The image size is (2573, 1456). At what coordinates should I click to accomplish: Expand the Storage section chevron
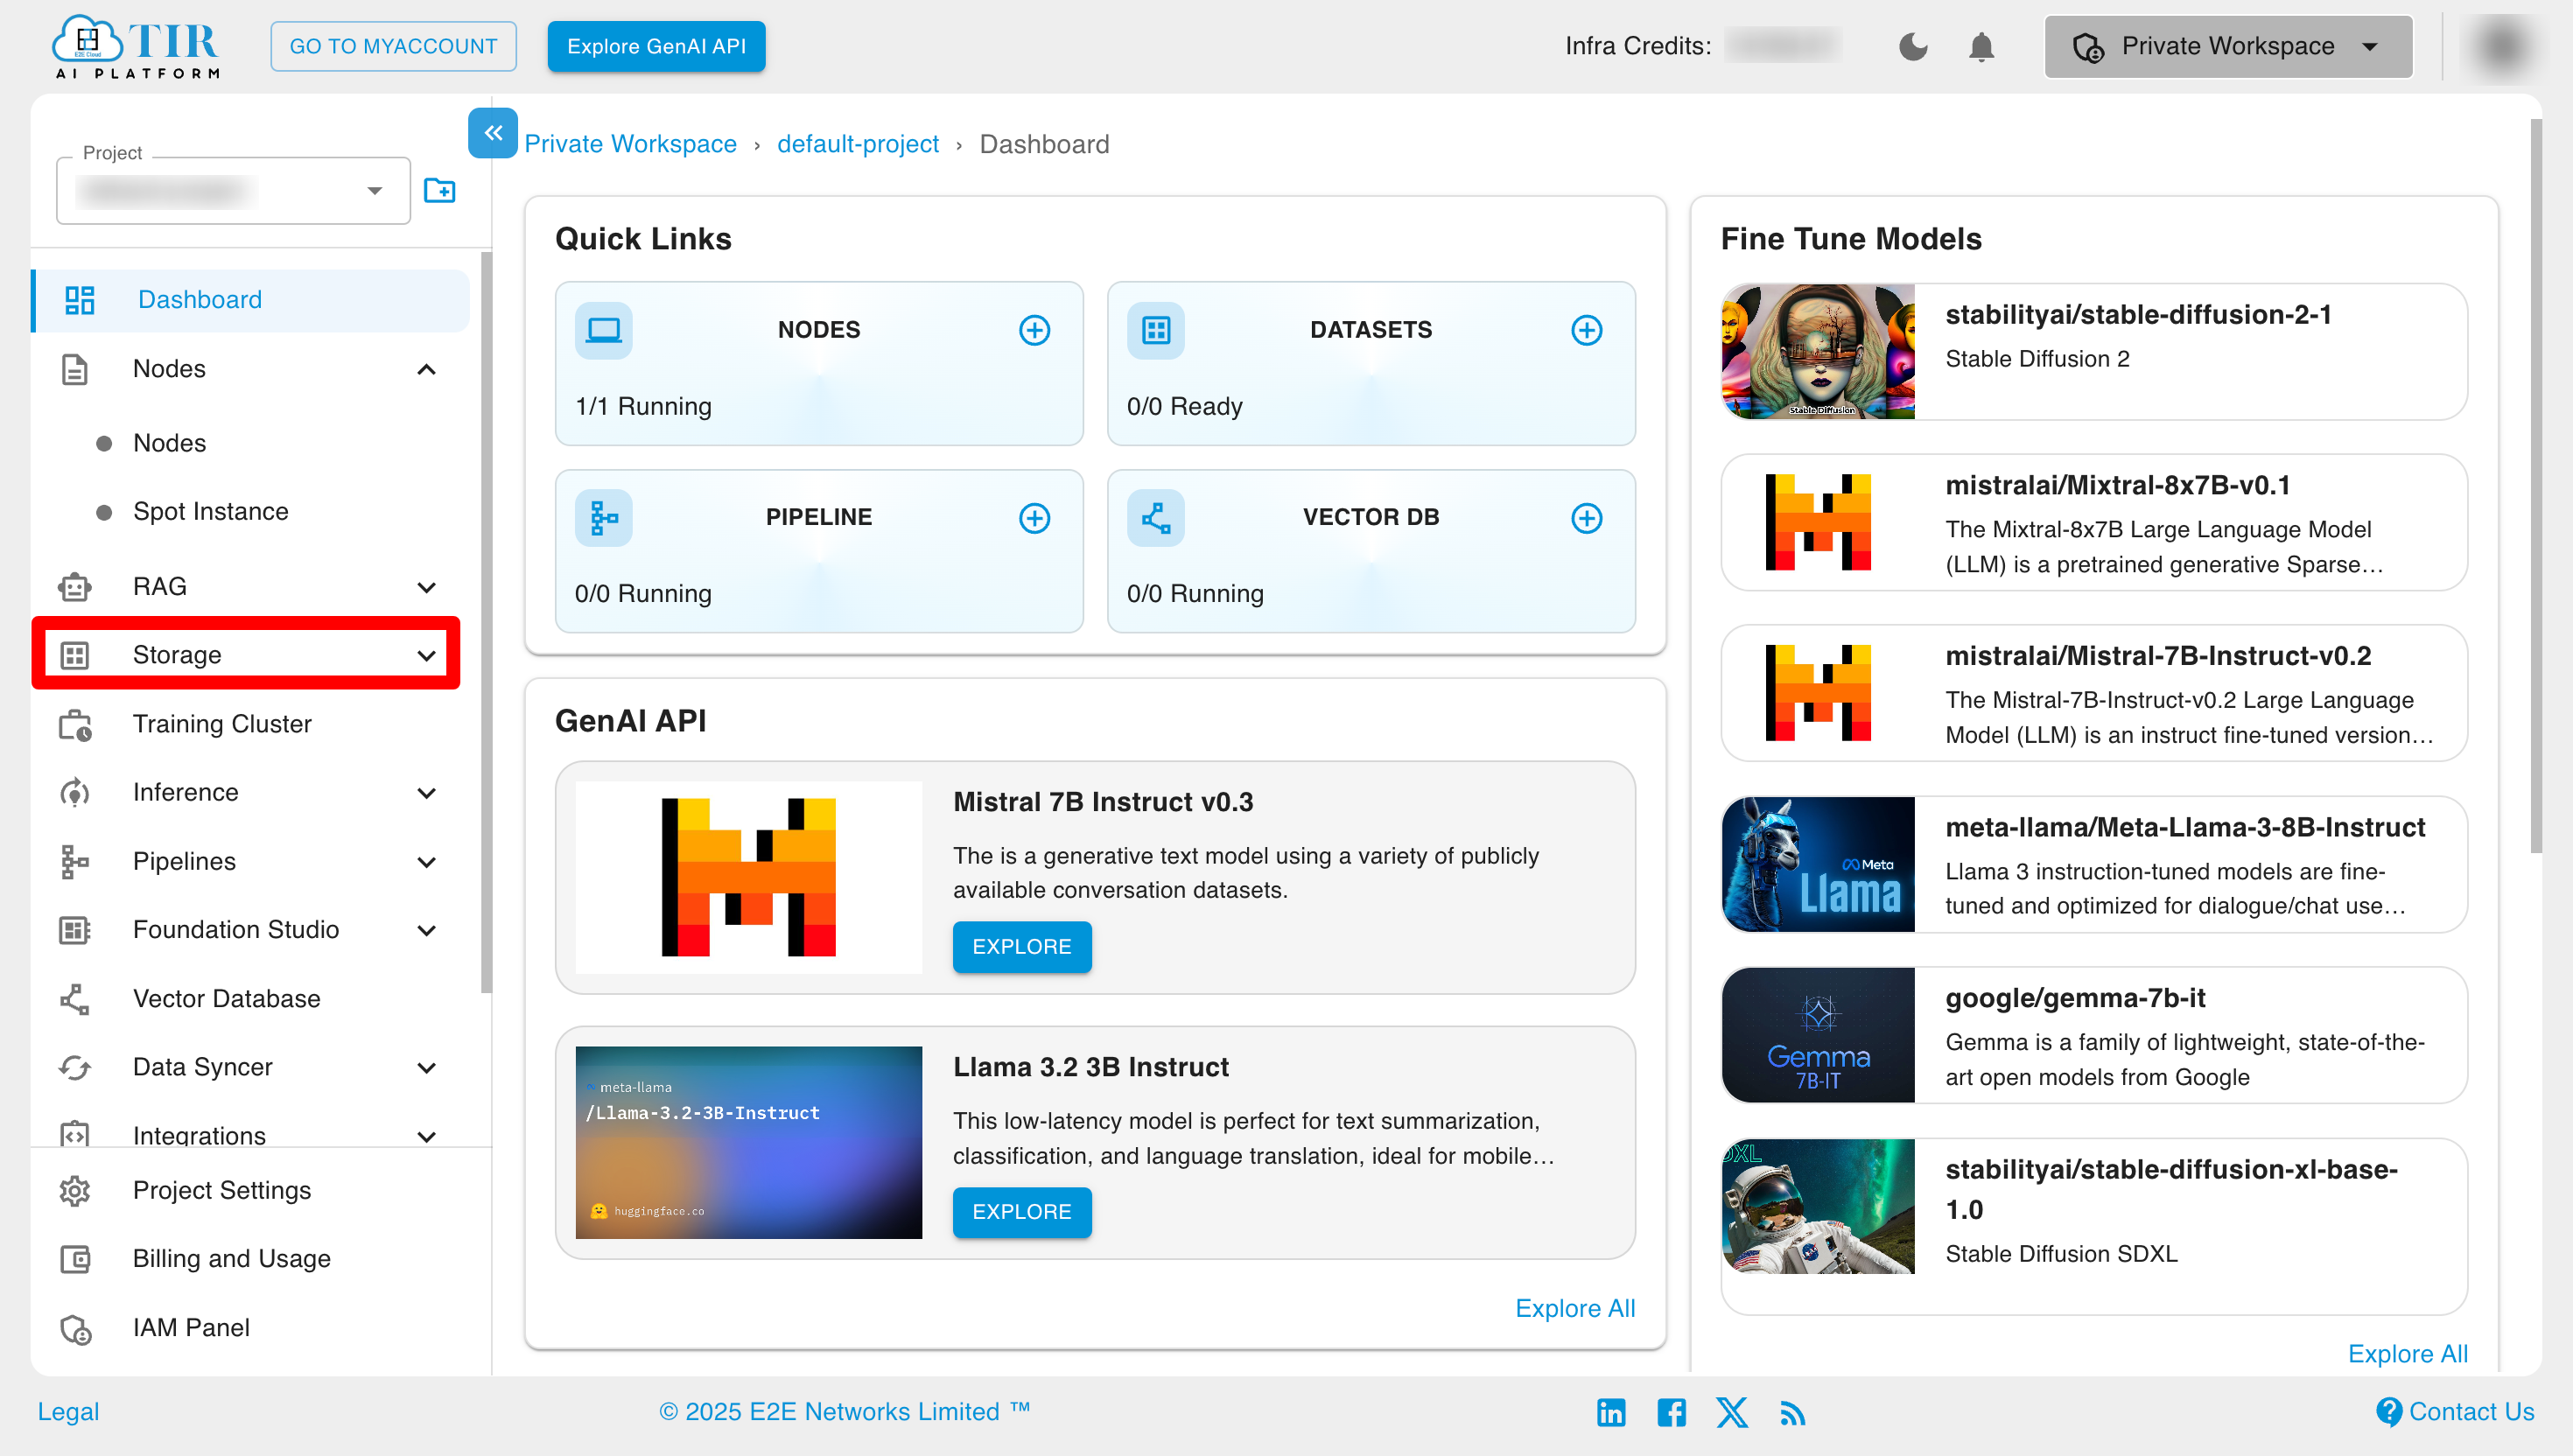tap(427, 656)
